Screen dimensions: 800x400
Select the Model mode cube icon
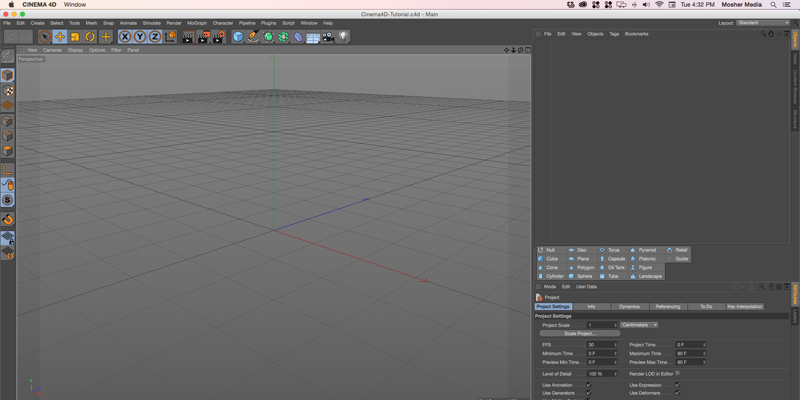tap(7, 76)
